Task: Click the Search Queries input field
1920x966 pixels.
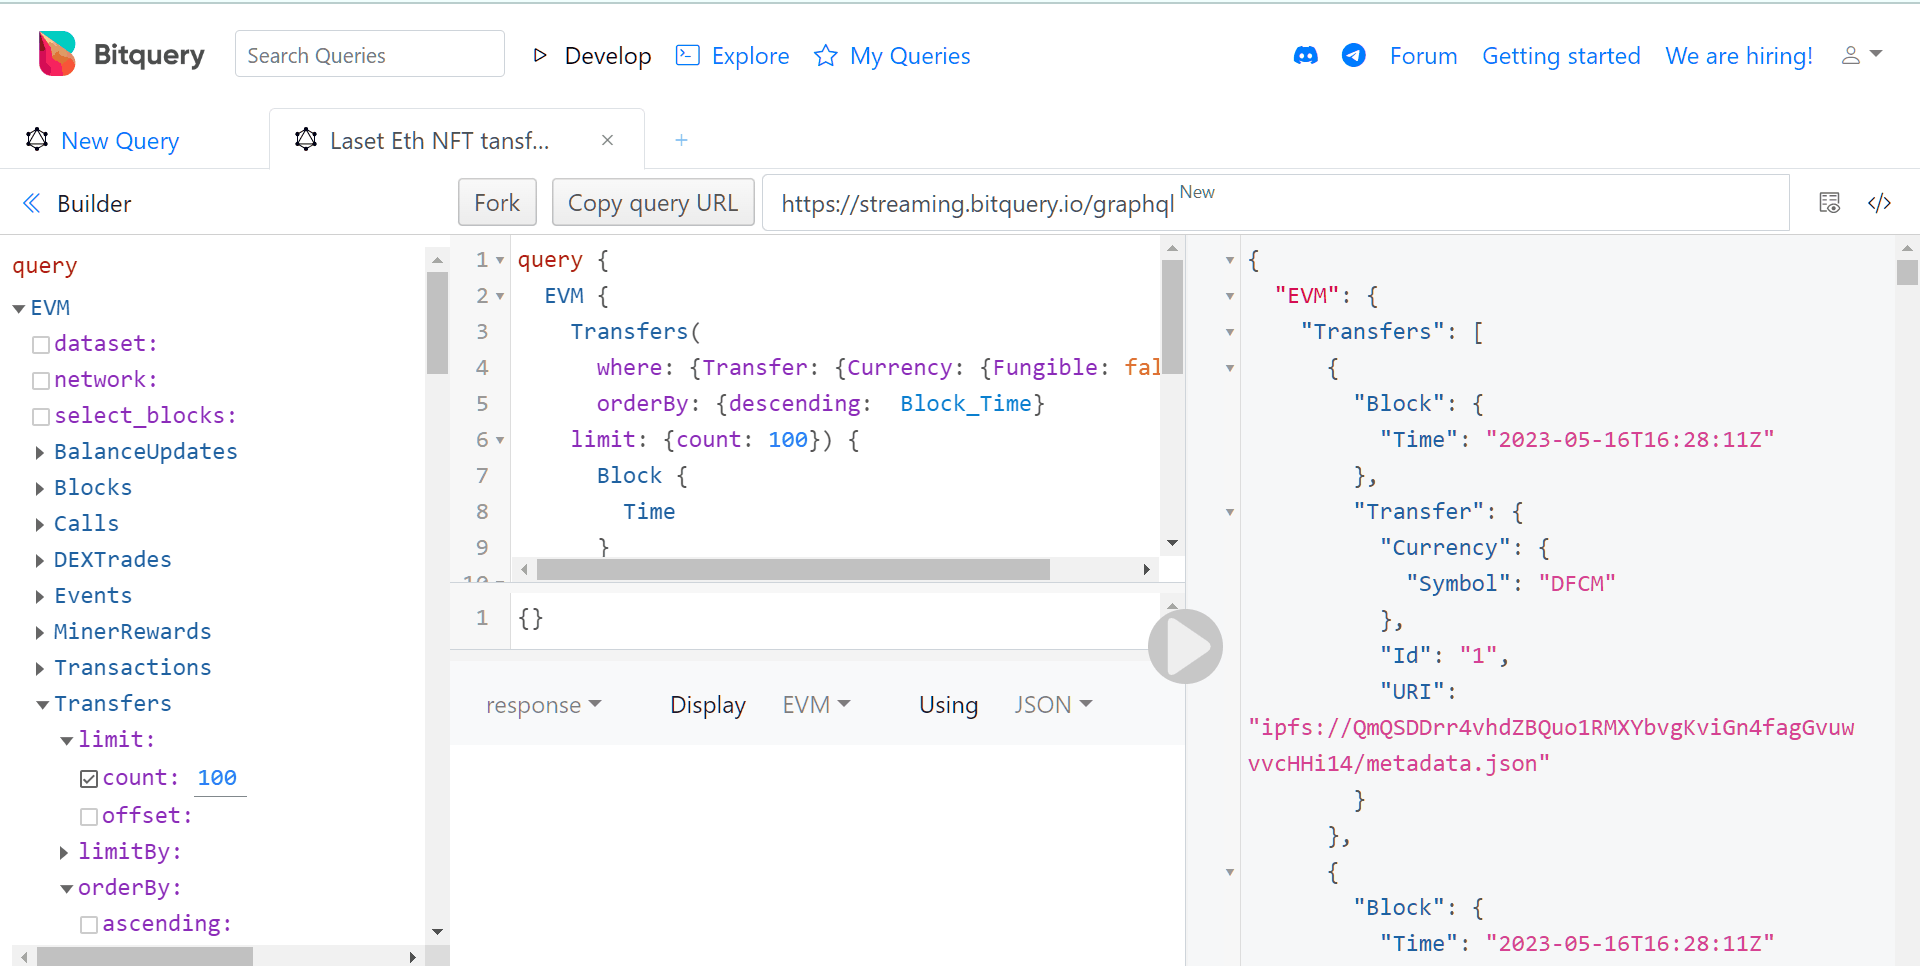Action: (x=369, y=54)
